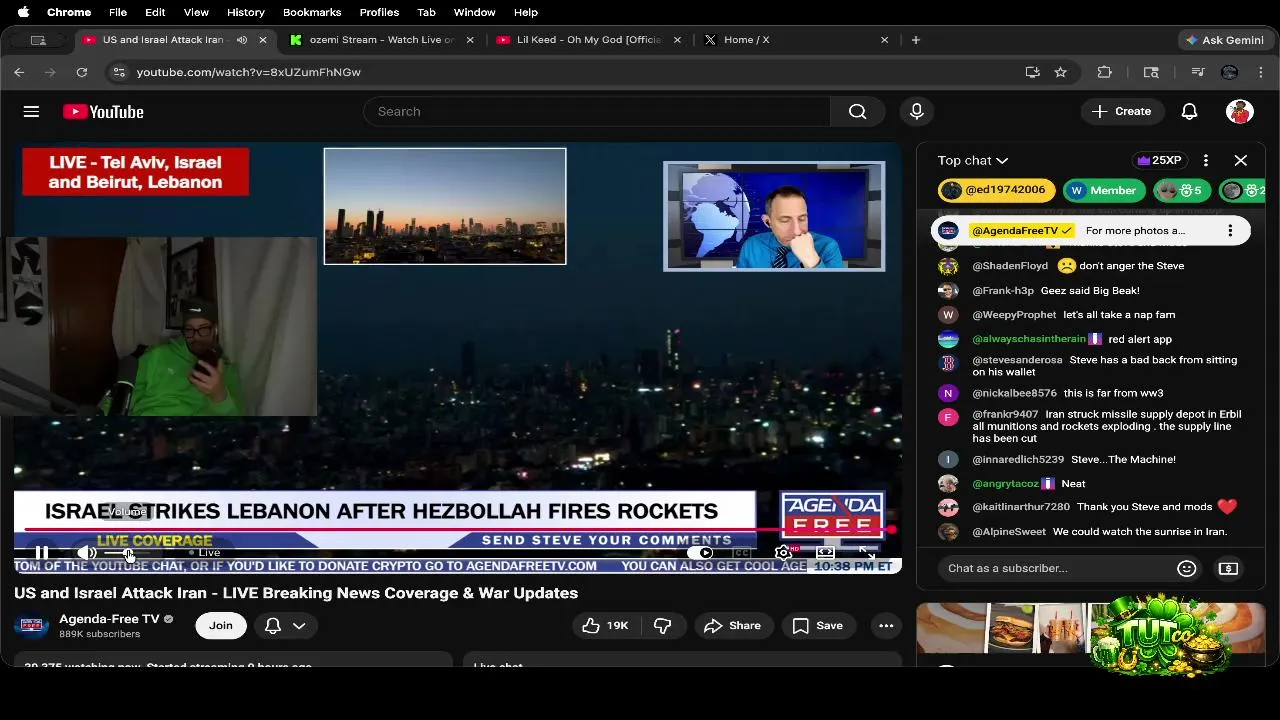Open the green Member chip
Screen dimensions: 1280x720
click(1104, 190)
